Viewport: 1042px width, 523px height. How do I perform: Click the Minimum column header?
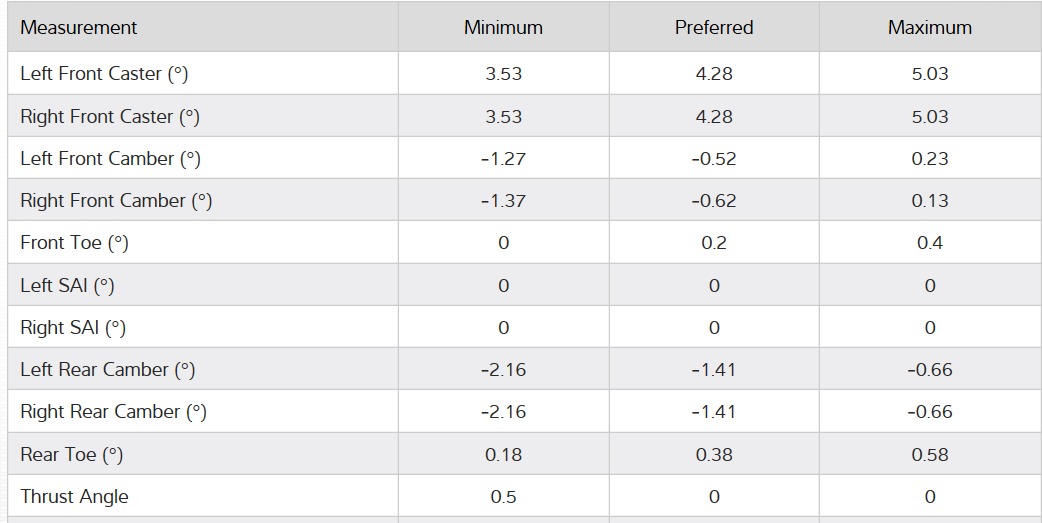click(x=503, y=28)
